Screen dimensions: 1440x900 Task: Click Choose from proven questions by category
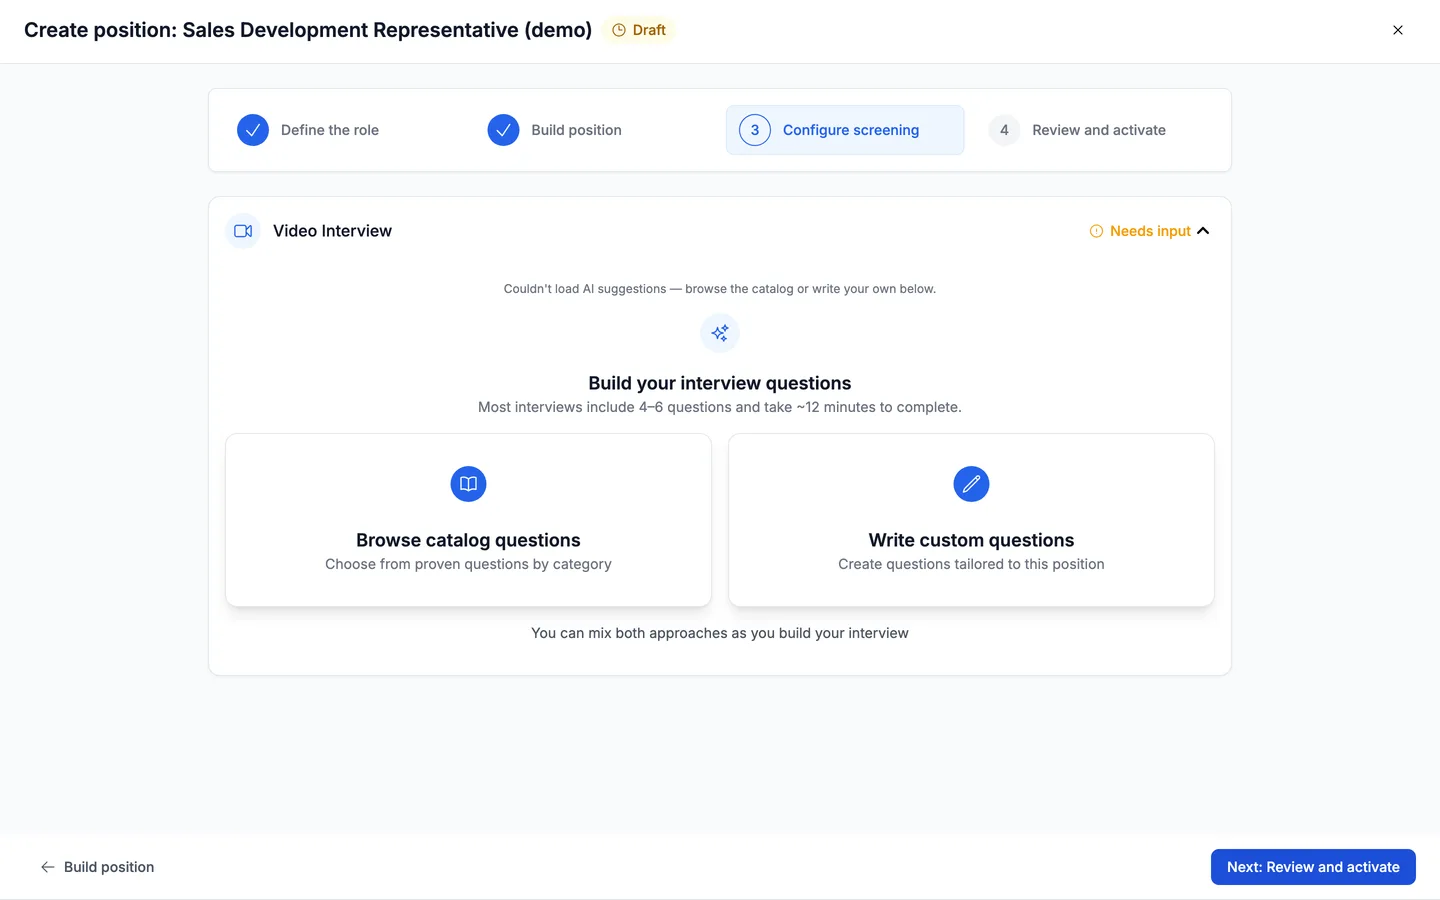pos(468,564)
